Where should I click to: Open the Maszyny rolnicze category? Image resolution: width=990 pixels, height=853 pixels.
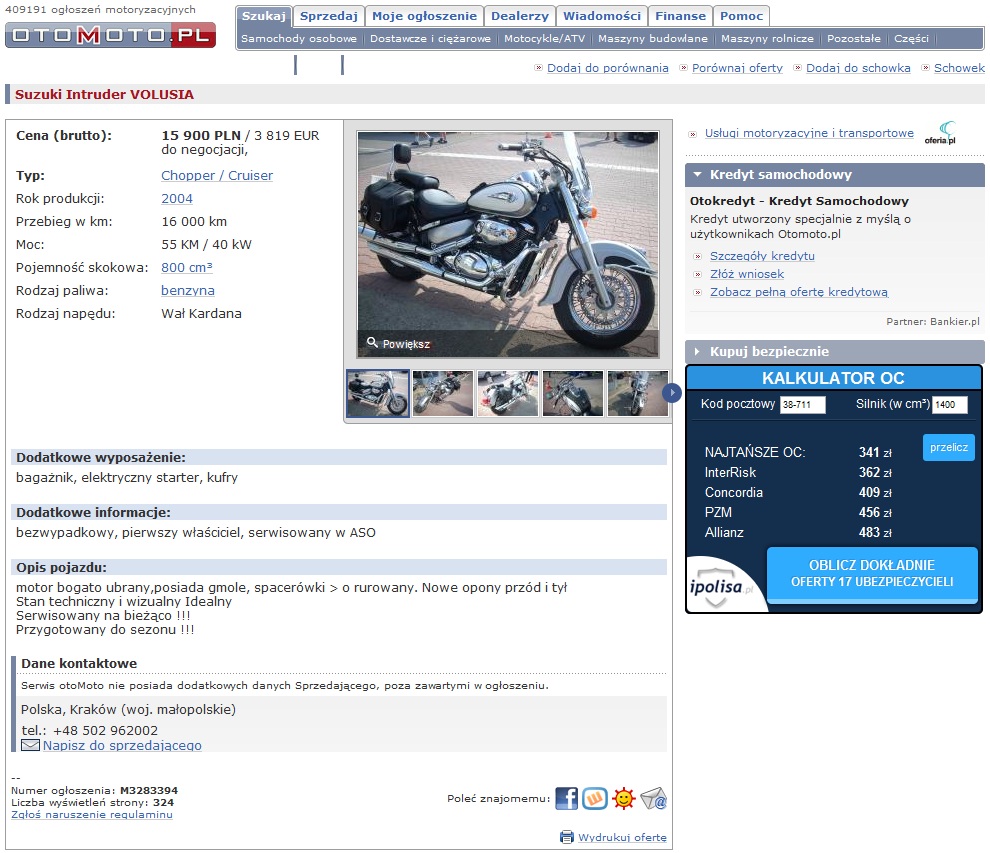[x=767, y=39]
